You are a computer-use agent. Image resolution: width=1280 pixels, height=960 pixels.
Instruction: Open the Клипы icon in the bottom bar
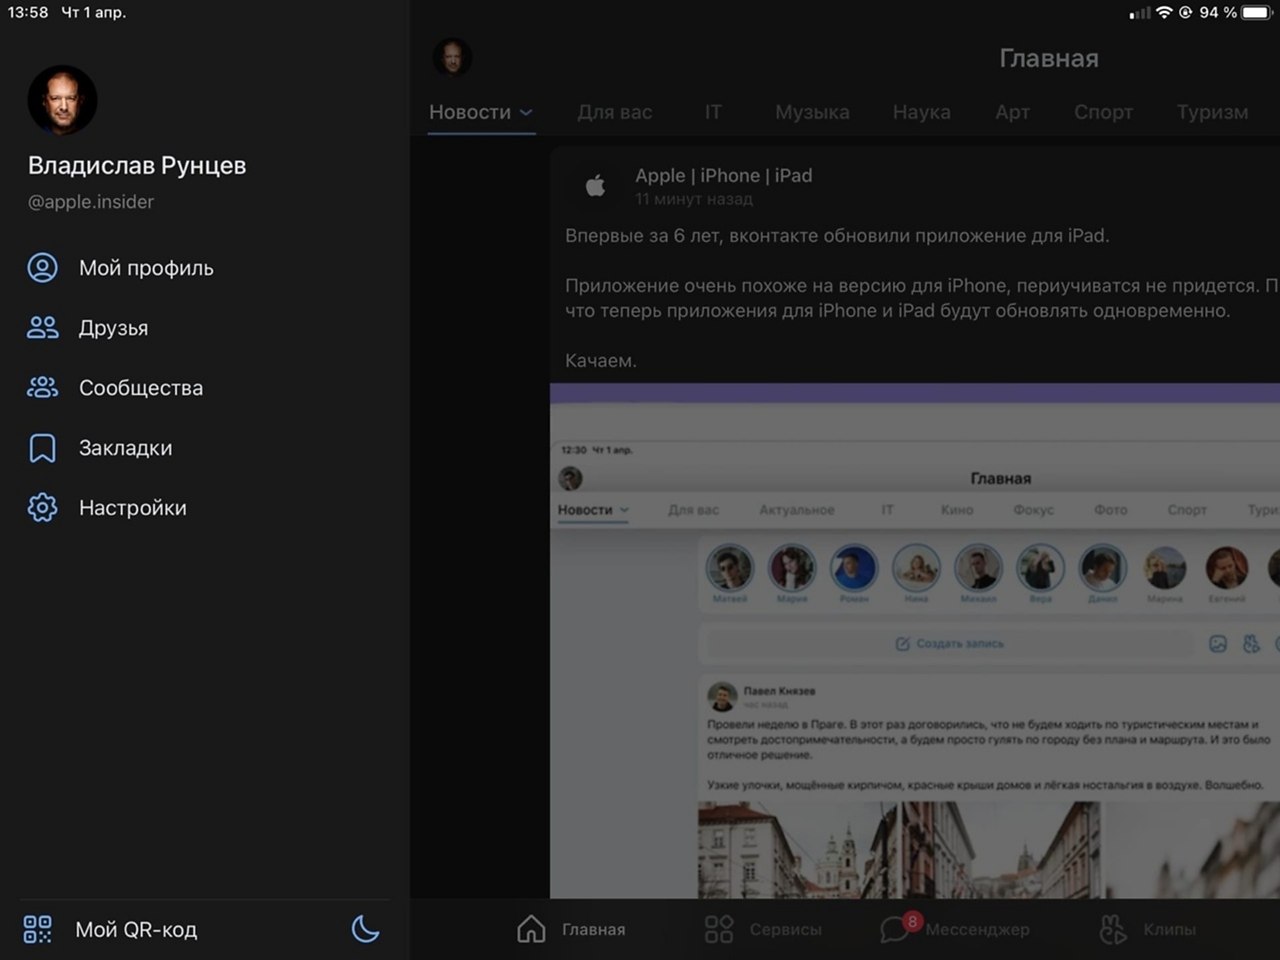coord(1113,929)
